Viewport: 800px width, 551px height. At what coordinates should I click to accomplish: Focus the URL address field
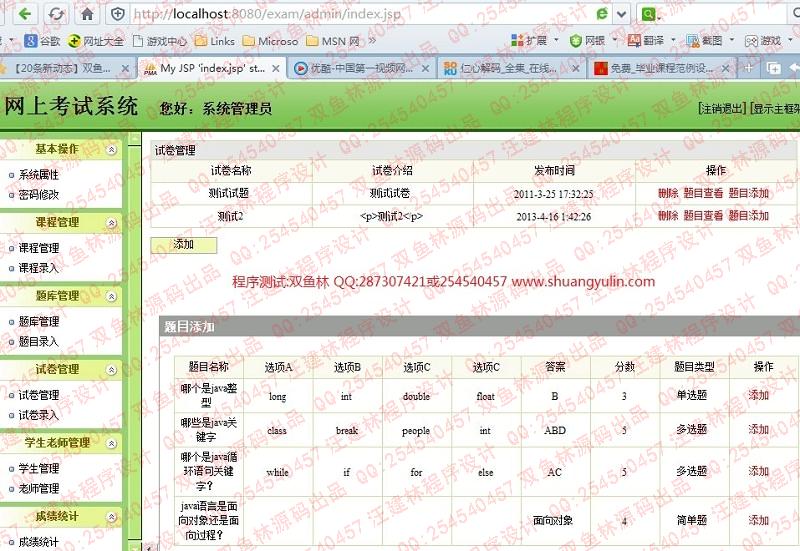coord(357,14)
